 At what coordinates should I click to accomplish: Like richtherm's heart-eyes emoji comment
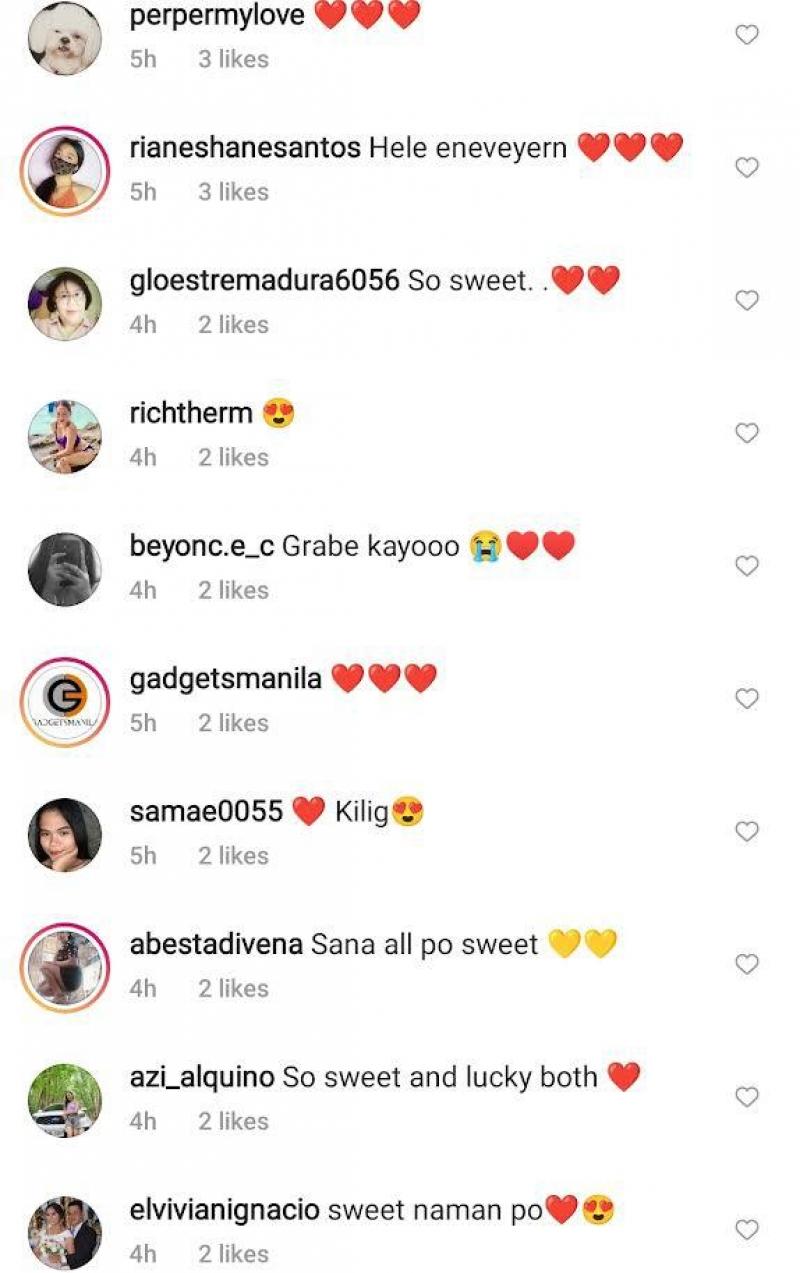point(747,433)
